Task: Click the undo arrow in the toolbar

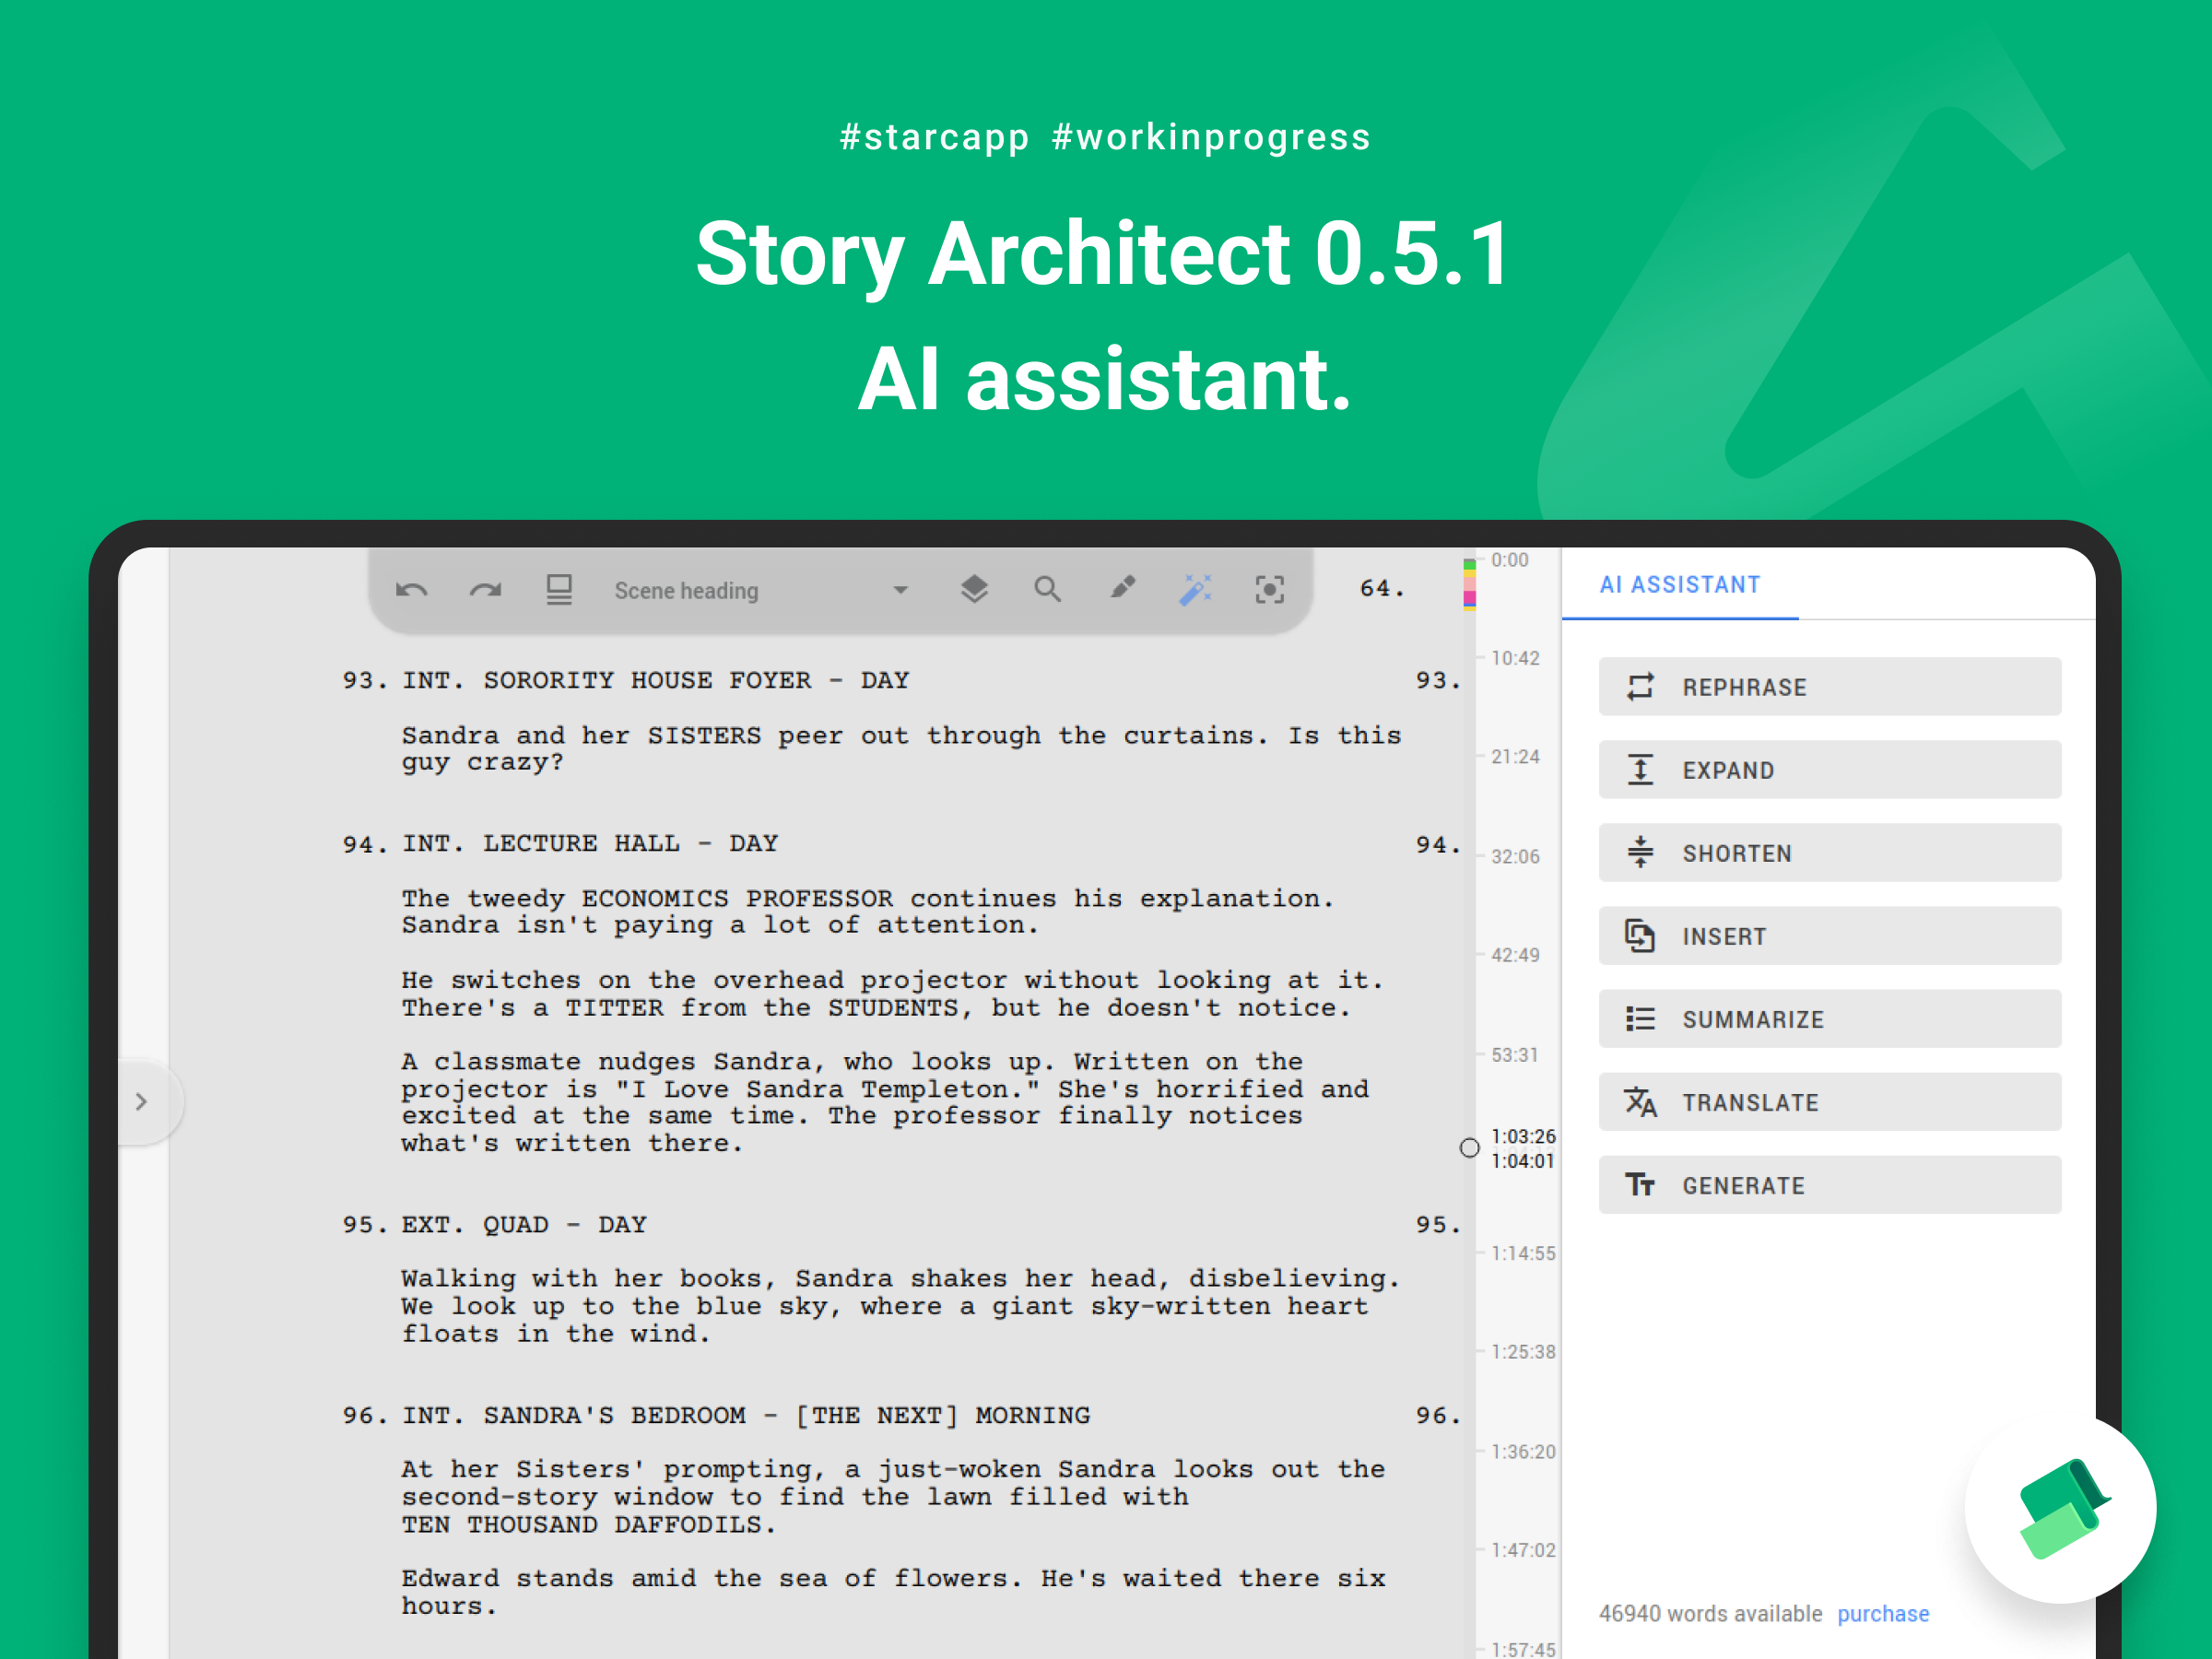Action: point(411,590)
